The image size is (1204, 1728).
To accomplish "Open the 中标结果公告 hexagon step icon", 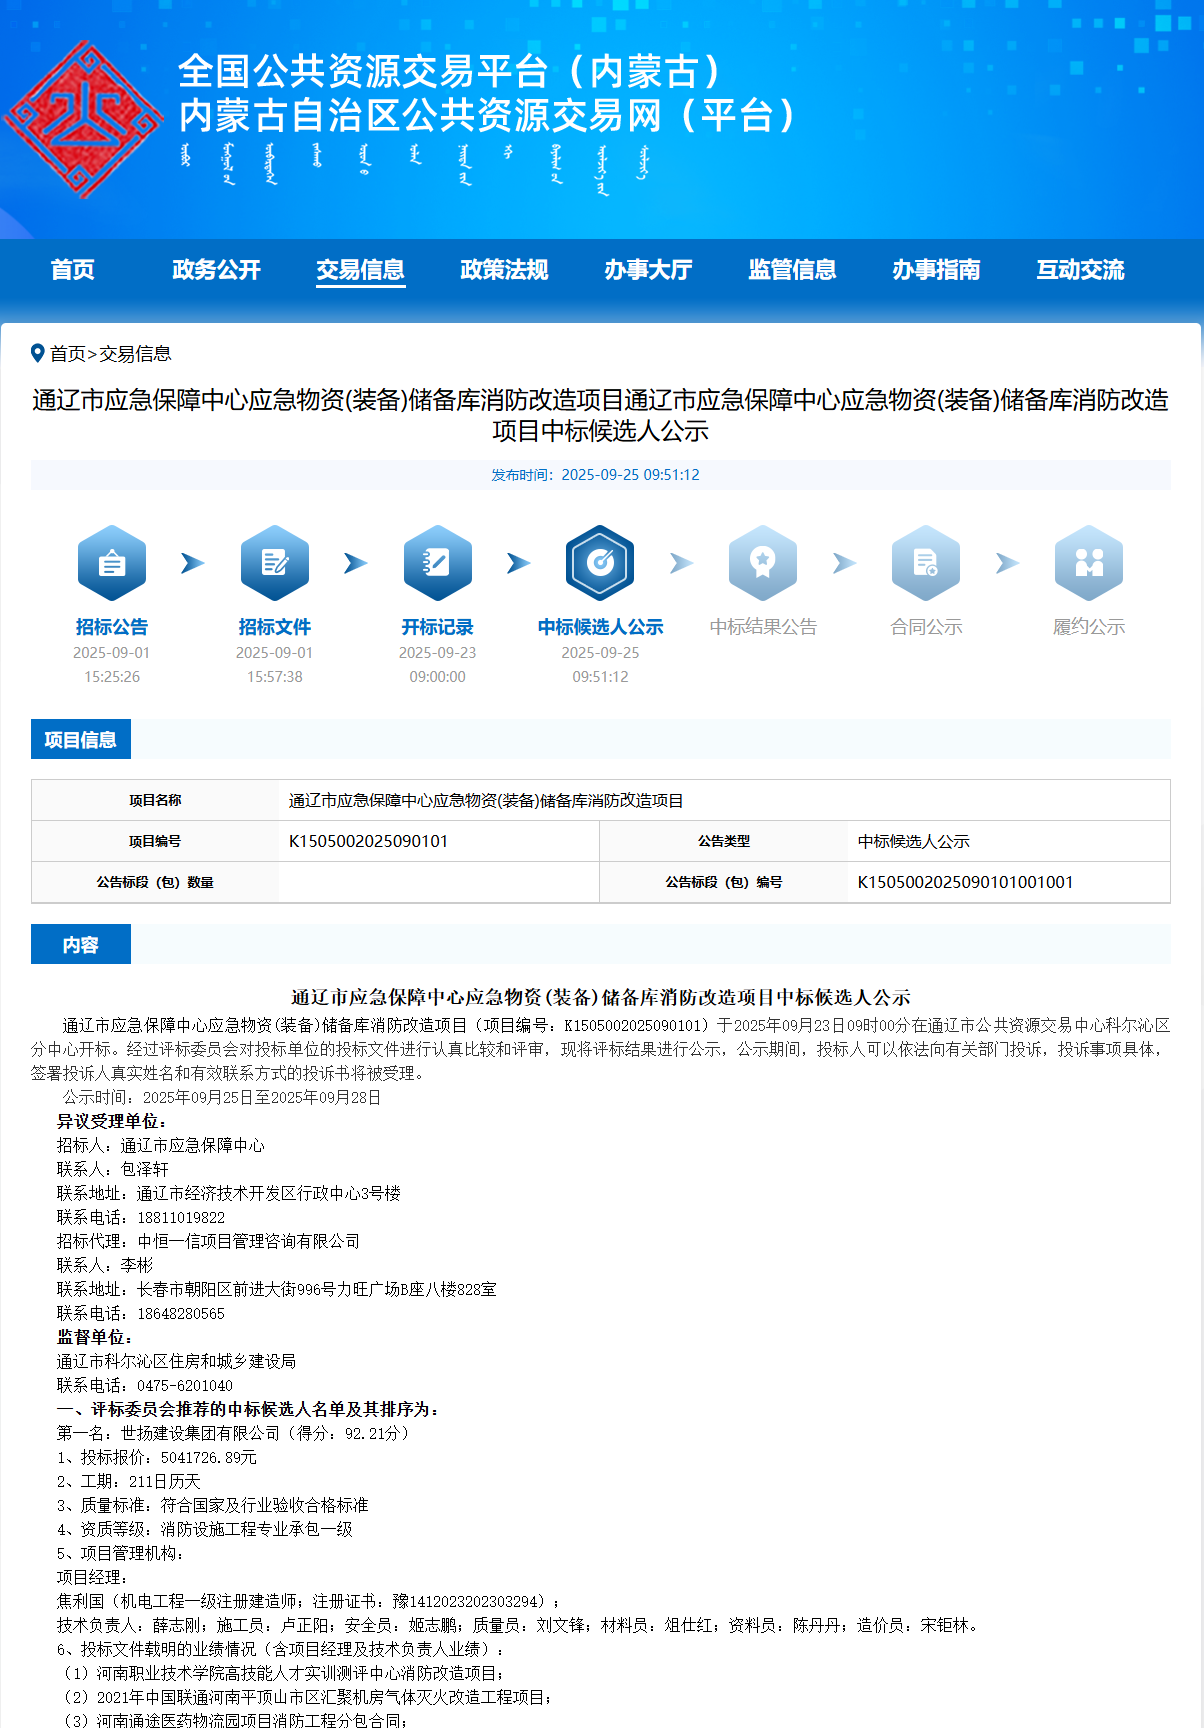I will [763, 563].
